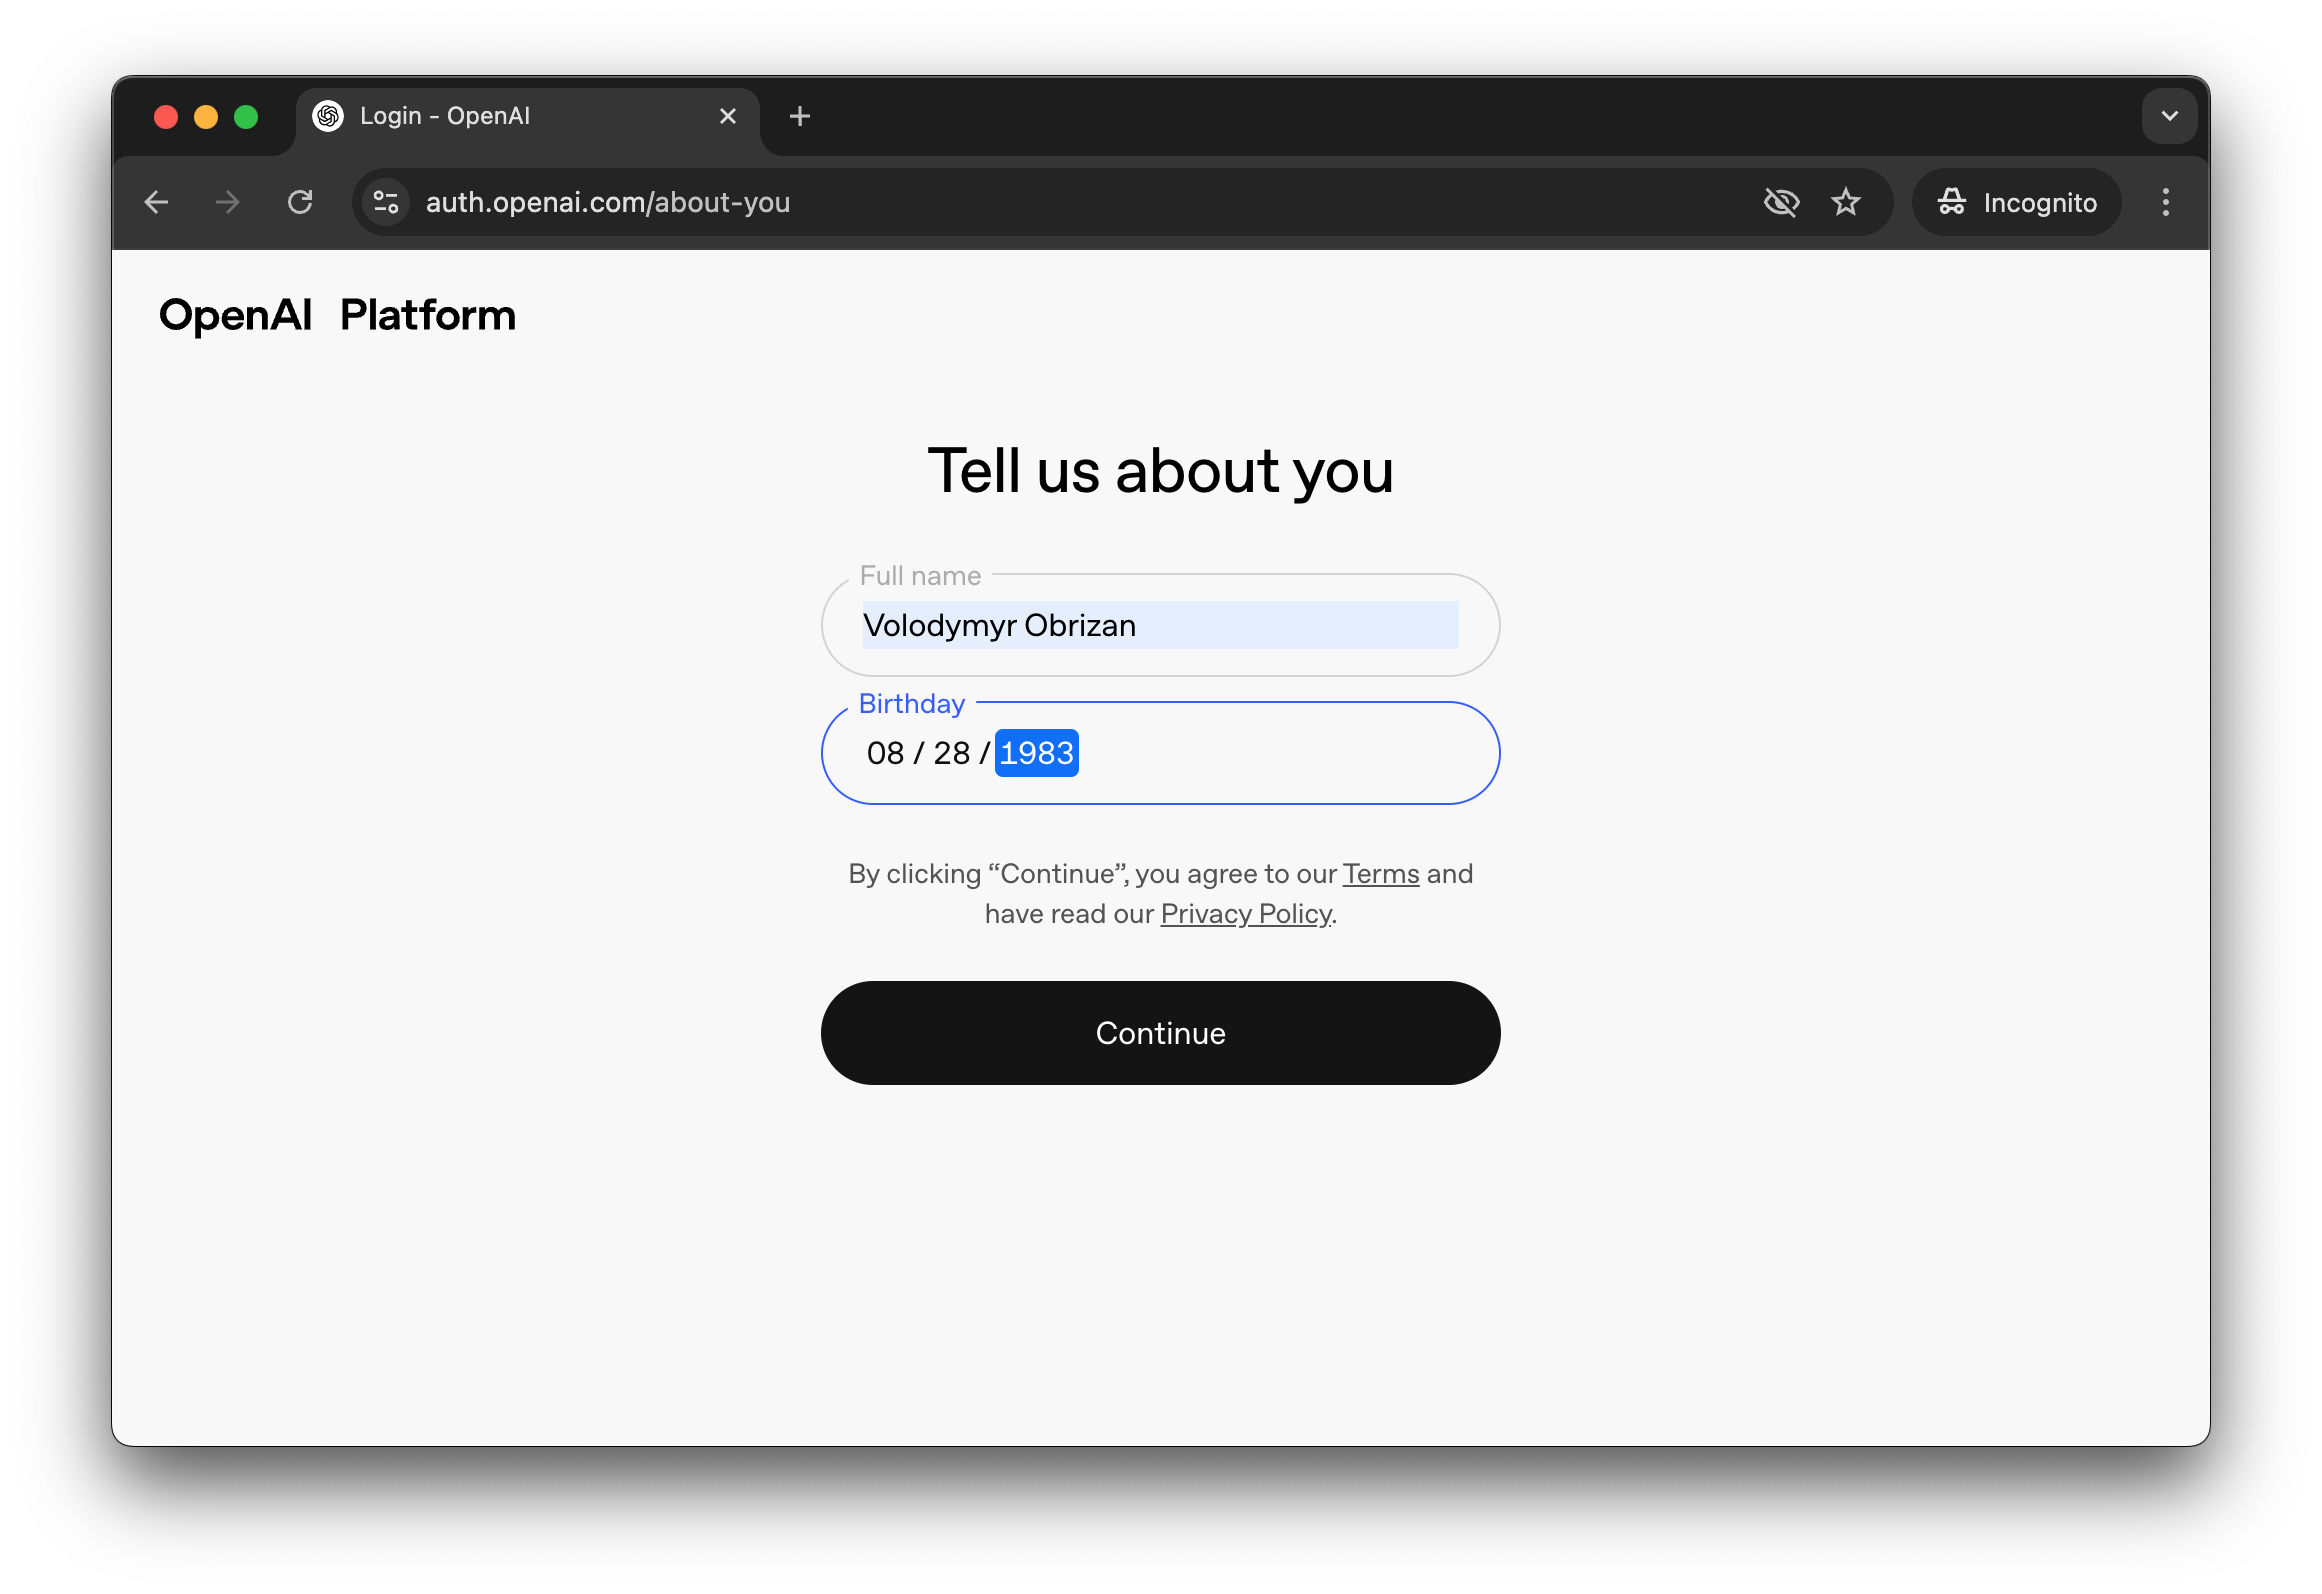This screenshot has height=1594, width=2322.
Task: Click the OpenAI favicon in the tab
Action: (328, 116)
